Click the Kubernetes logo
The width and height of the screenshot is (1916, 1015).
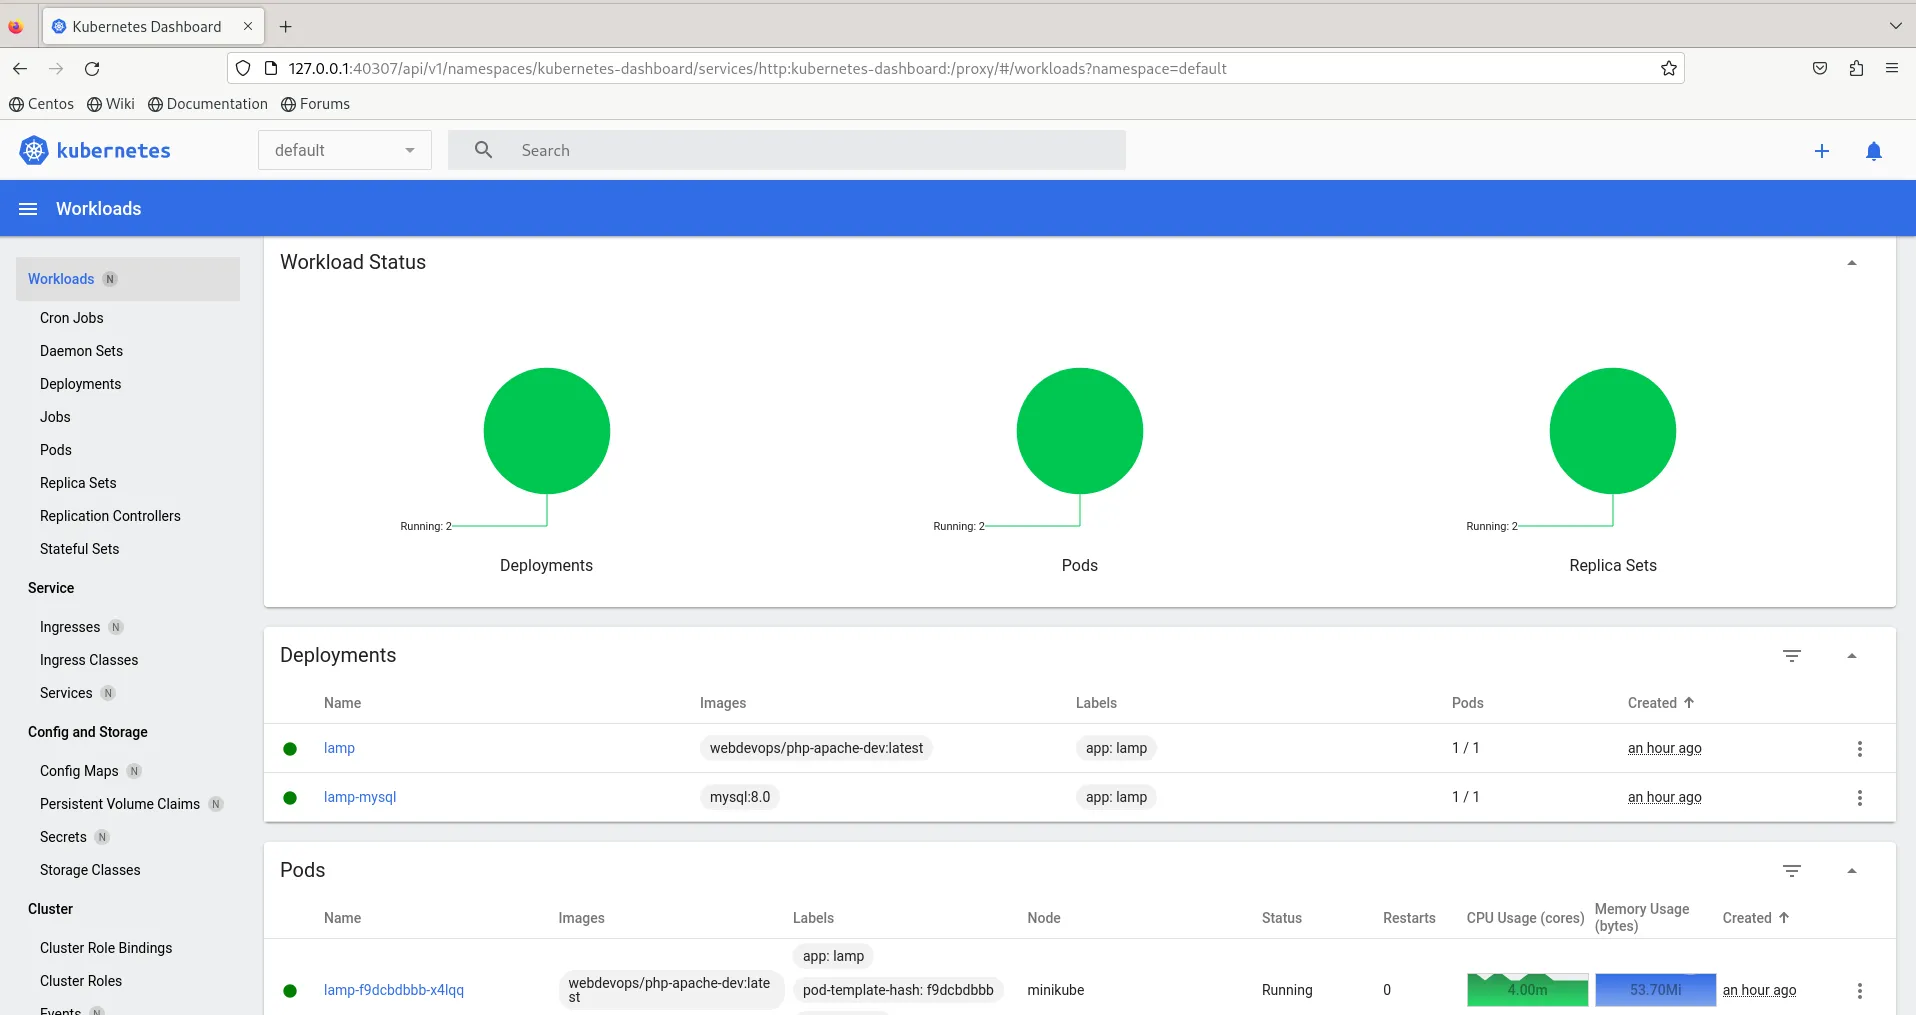(34, 151)
